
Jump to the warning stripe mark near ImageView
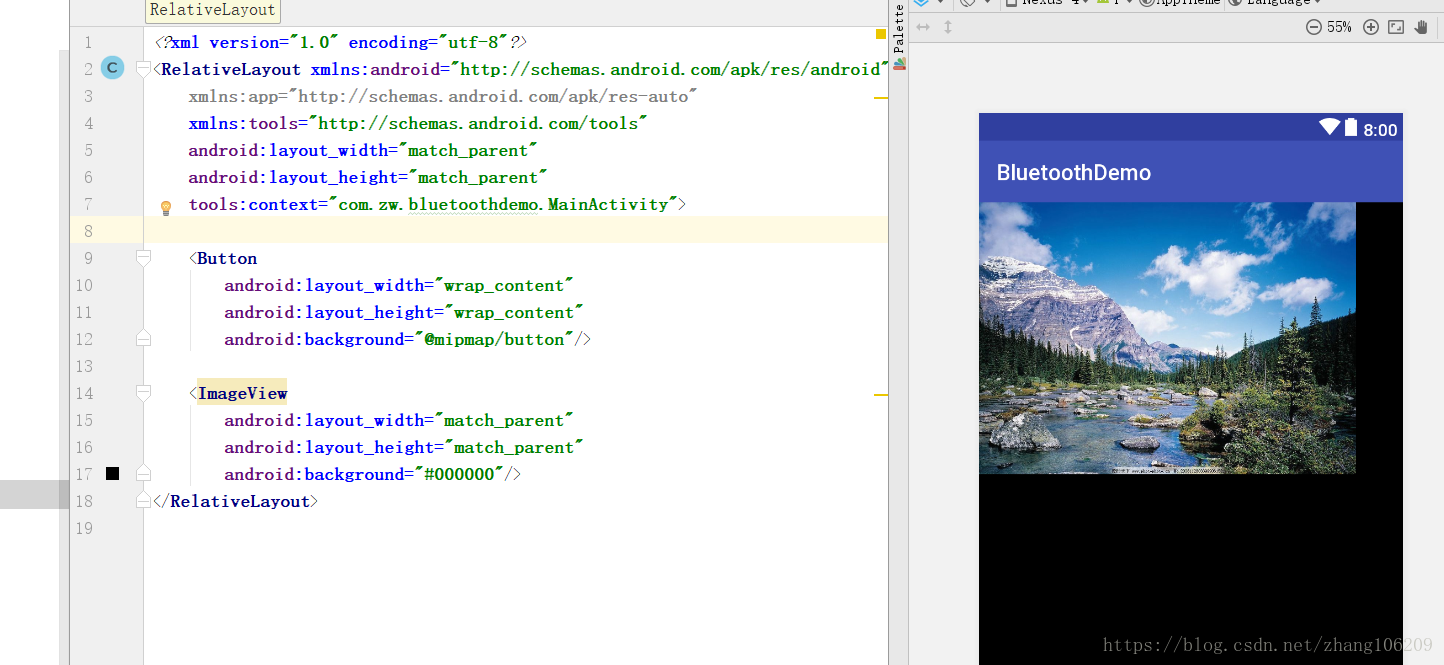(x=881, y=395)
